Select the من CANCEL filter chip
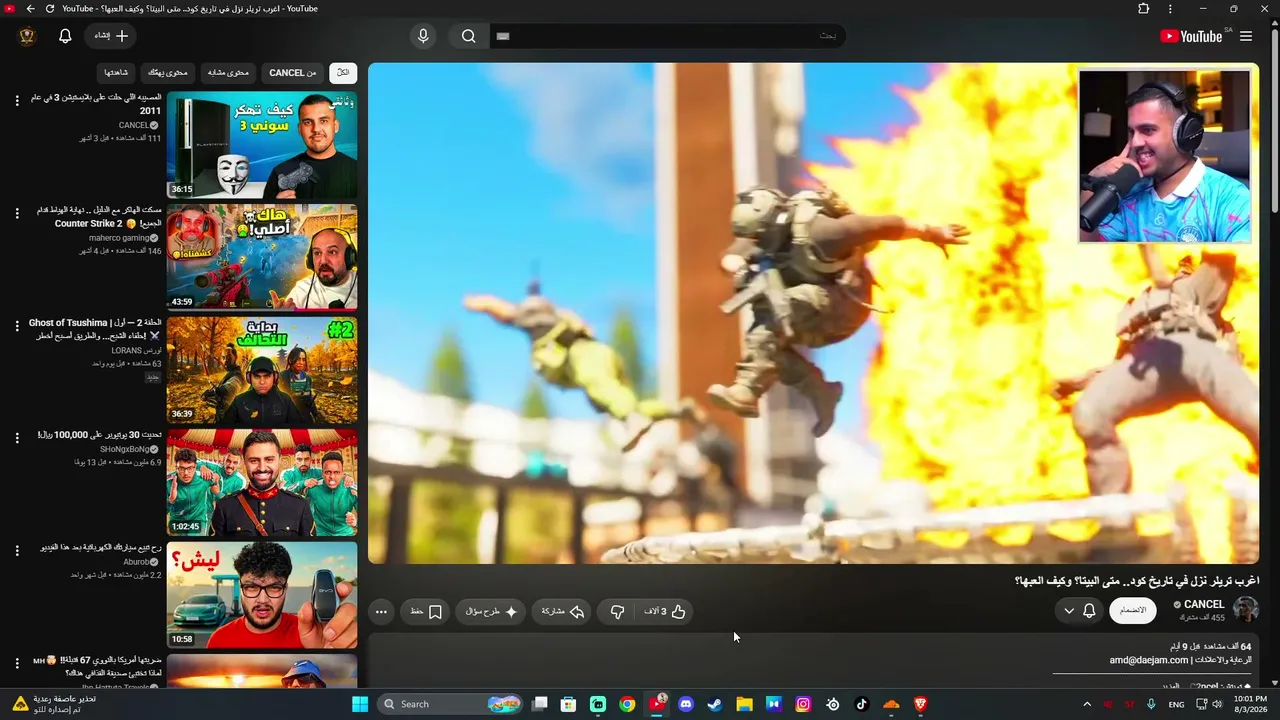The width and height of the screenshot is (1280, 720). coord(292,73)
